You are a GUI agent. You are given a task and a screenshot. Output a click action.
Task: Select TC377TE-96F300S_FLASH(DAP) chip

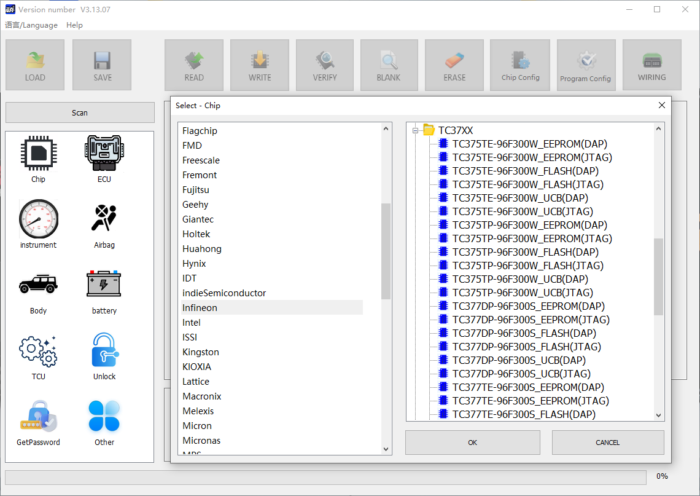(524, 414)
